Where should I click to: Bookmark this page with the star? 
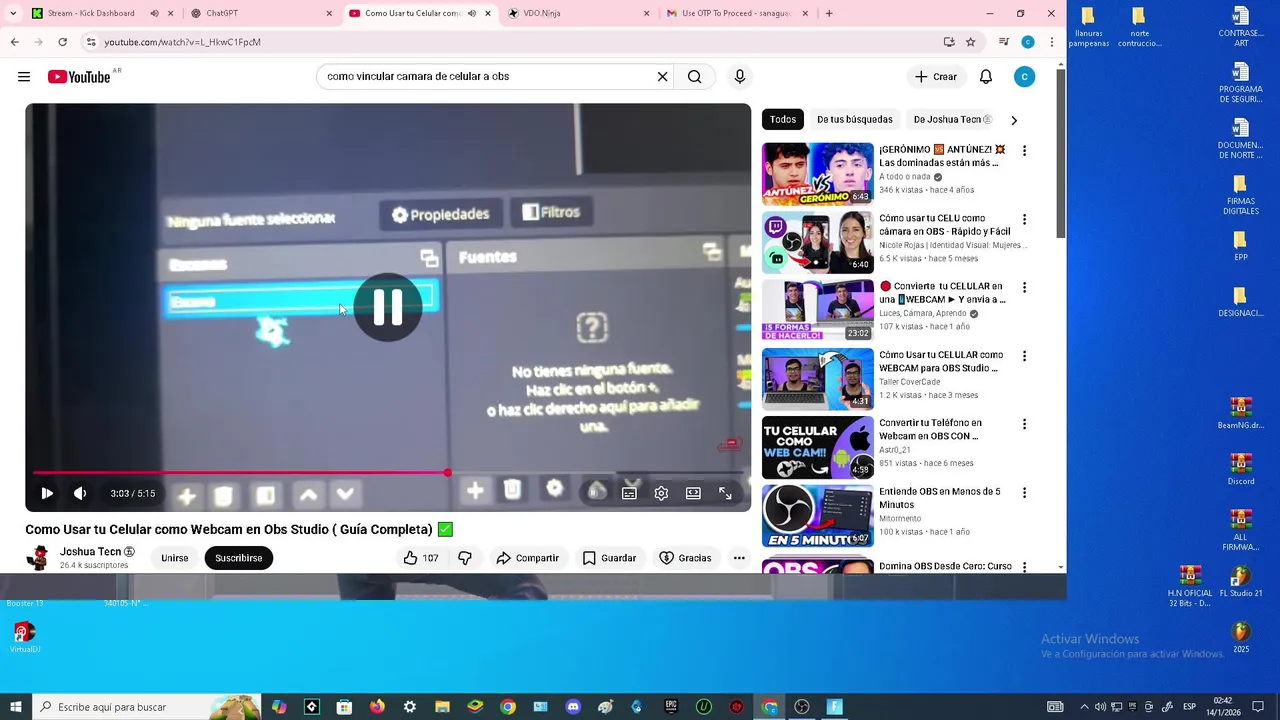(x=970, y=42)
